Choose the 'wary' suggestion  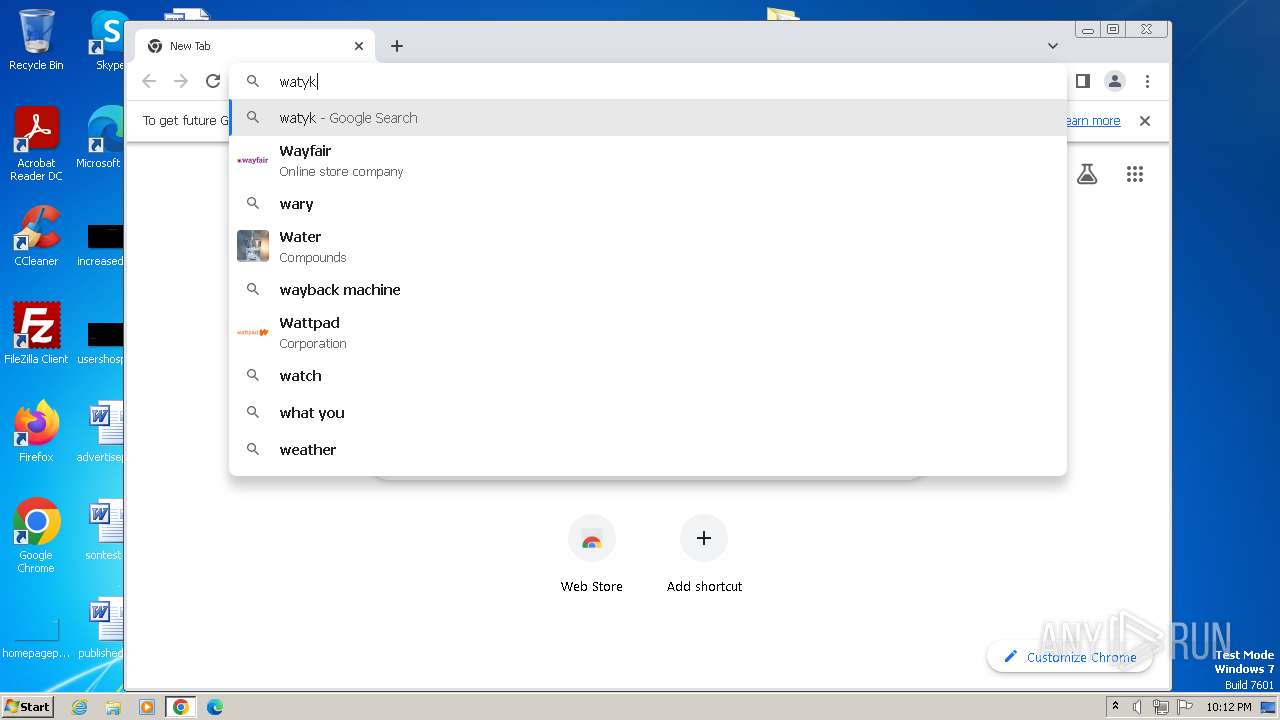click(x=648, y=204)
